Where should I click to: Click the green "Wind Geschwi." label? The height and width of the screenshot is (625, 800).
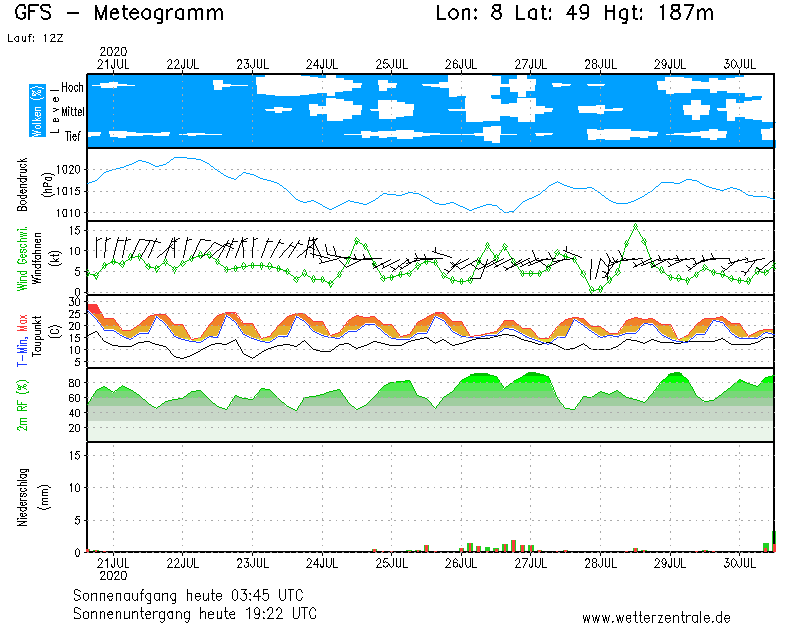point(22,259)
